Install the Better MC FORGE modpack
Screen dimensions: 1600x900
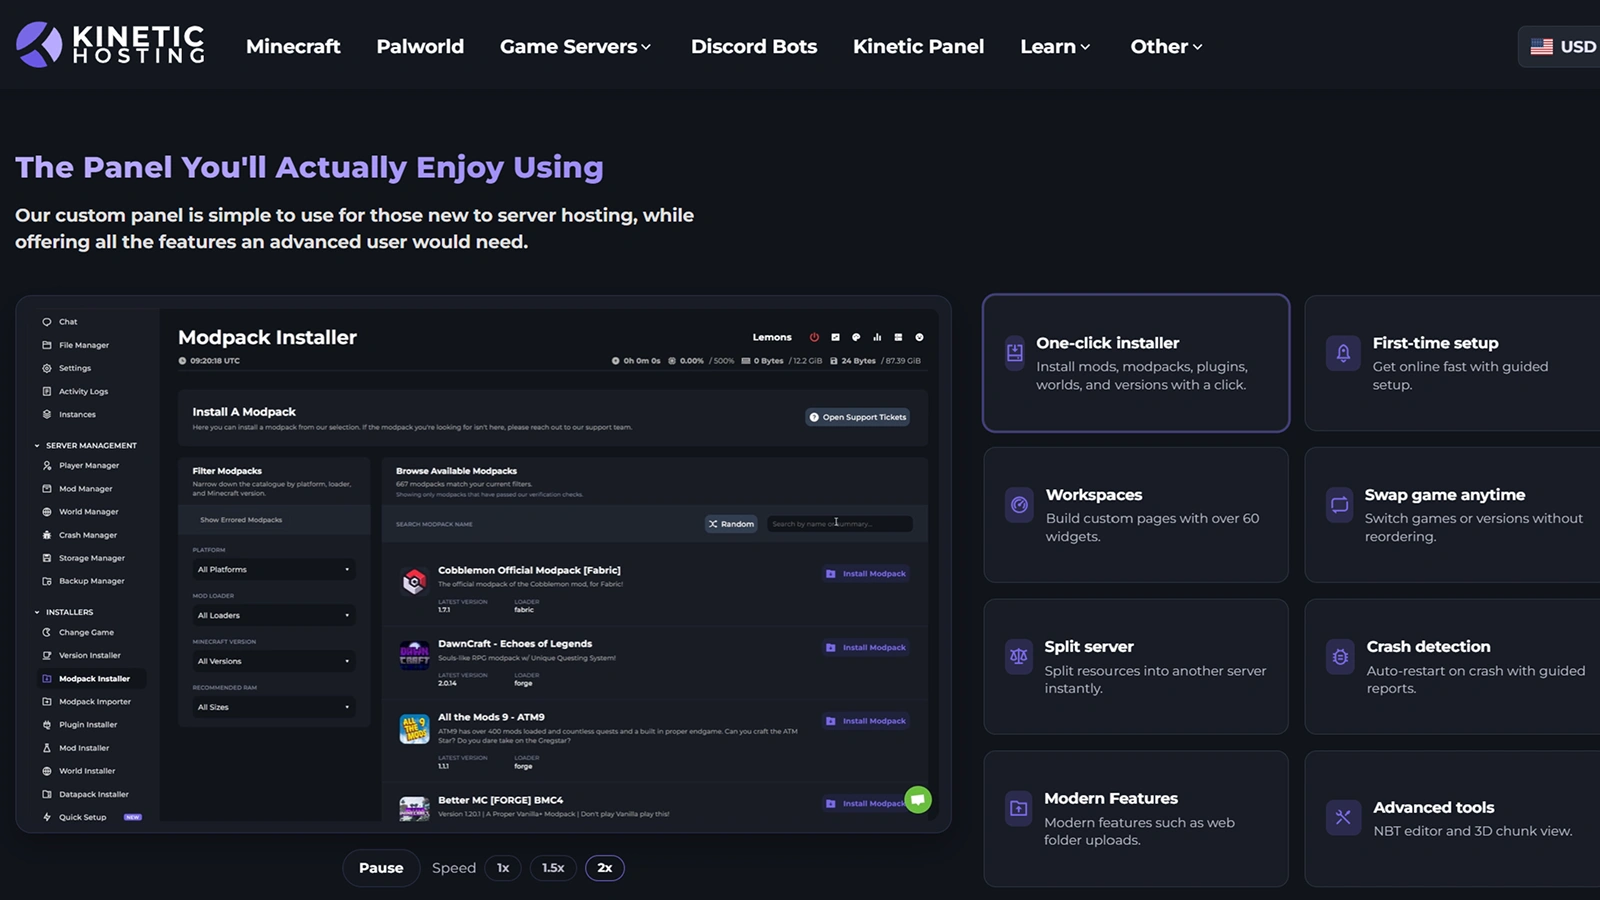point(866,804)
